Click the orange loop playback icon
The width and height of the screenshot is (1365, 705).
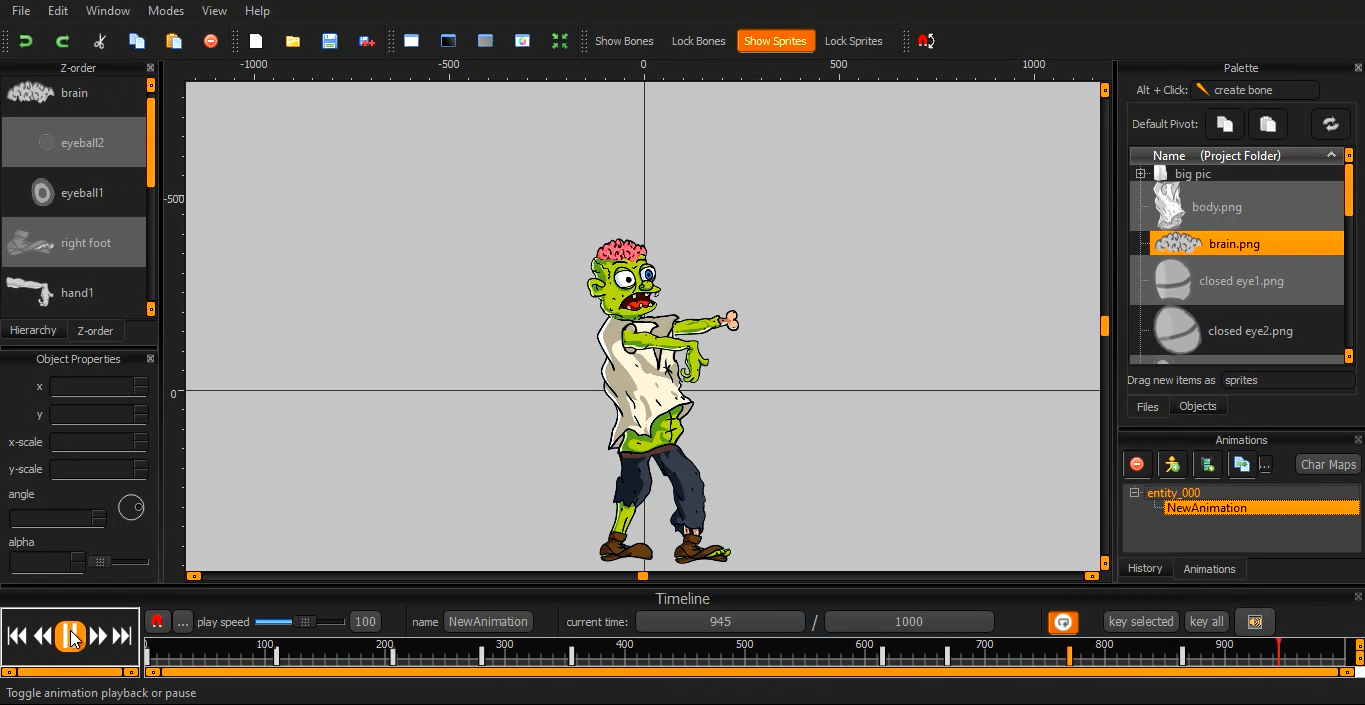1063,622
